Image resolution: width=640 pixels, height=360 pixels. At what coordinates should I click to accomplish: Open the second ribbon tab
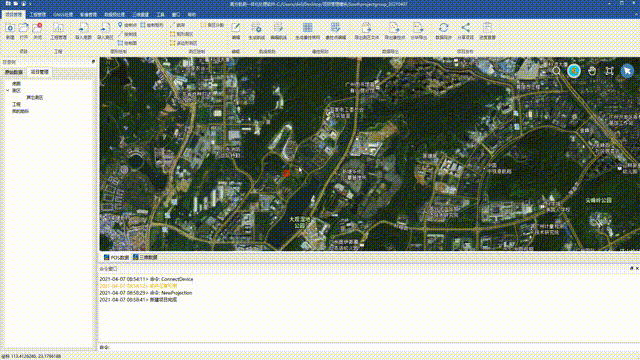(x=38, y=14)
